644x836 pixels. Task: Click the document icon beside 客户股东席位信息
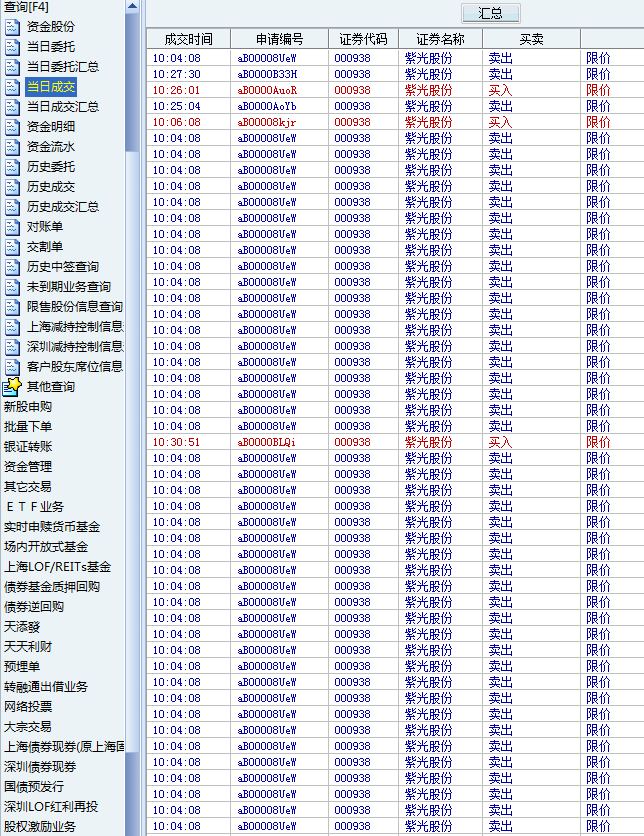pos(12,367)
